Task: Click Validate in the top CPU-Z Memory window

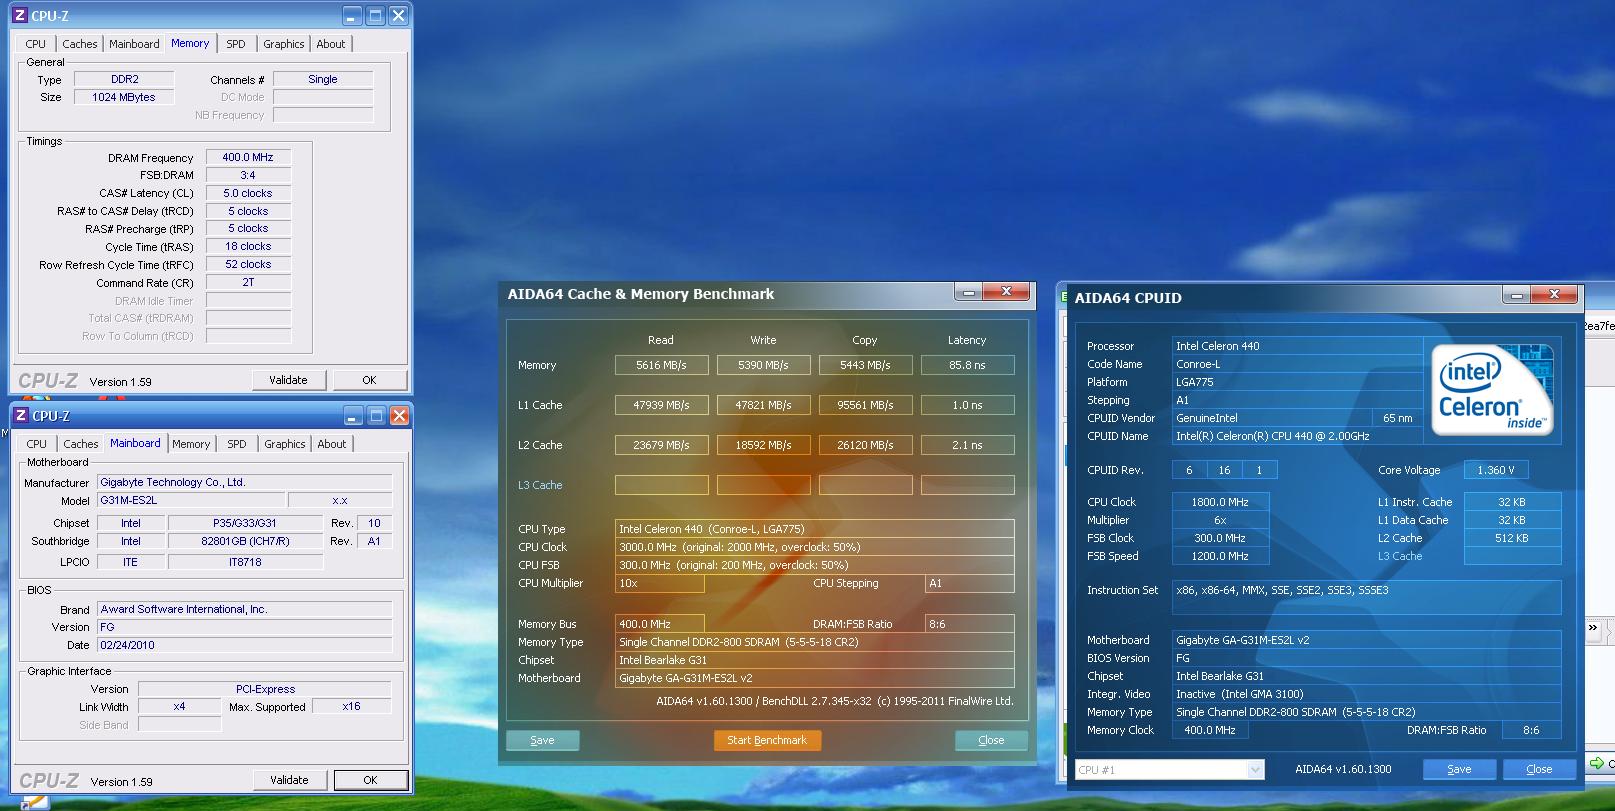Action: [x=288, y=380]
